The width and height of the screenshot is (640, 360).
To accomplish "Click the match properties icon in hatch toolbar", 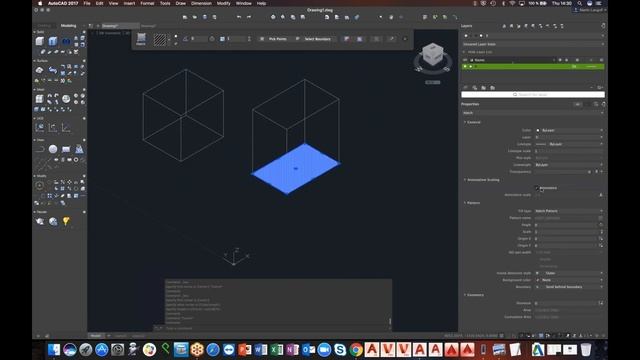I will point(391,39).
